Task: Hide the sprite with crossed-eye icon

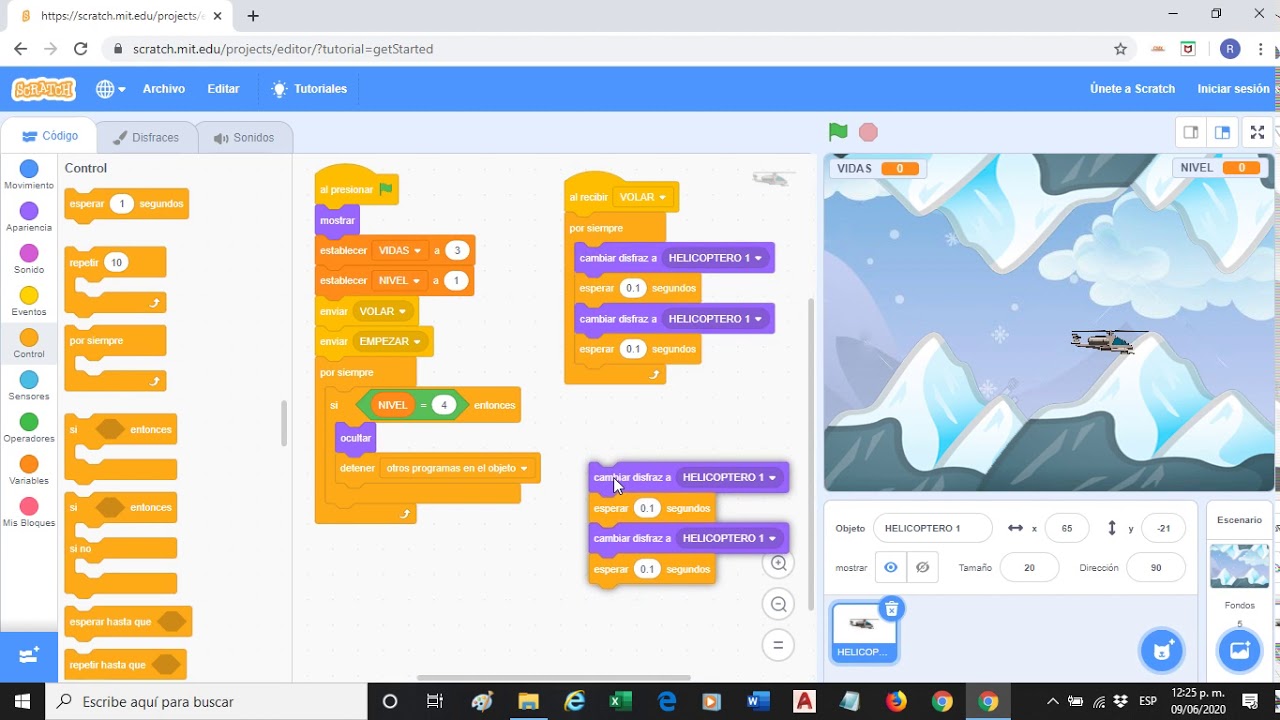Action: click(922, 567)
